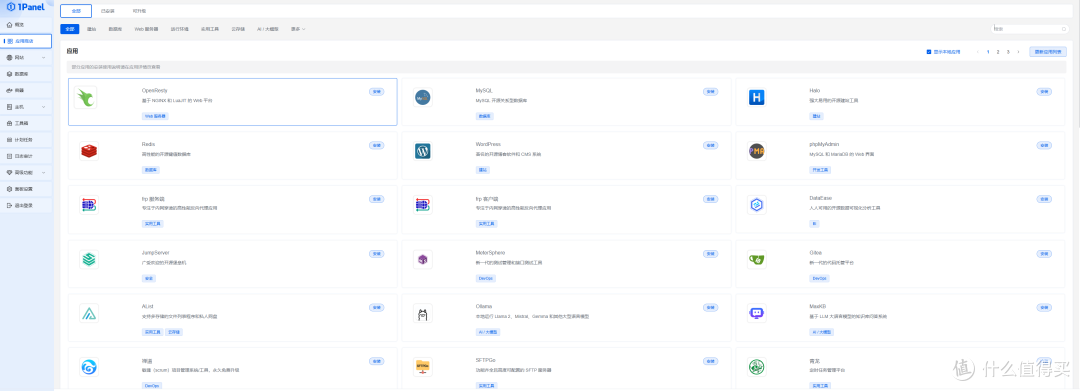Click 安装 button on WordPress card
The height and width of the screenshot is (391, 1080).
pos(710,145)
